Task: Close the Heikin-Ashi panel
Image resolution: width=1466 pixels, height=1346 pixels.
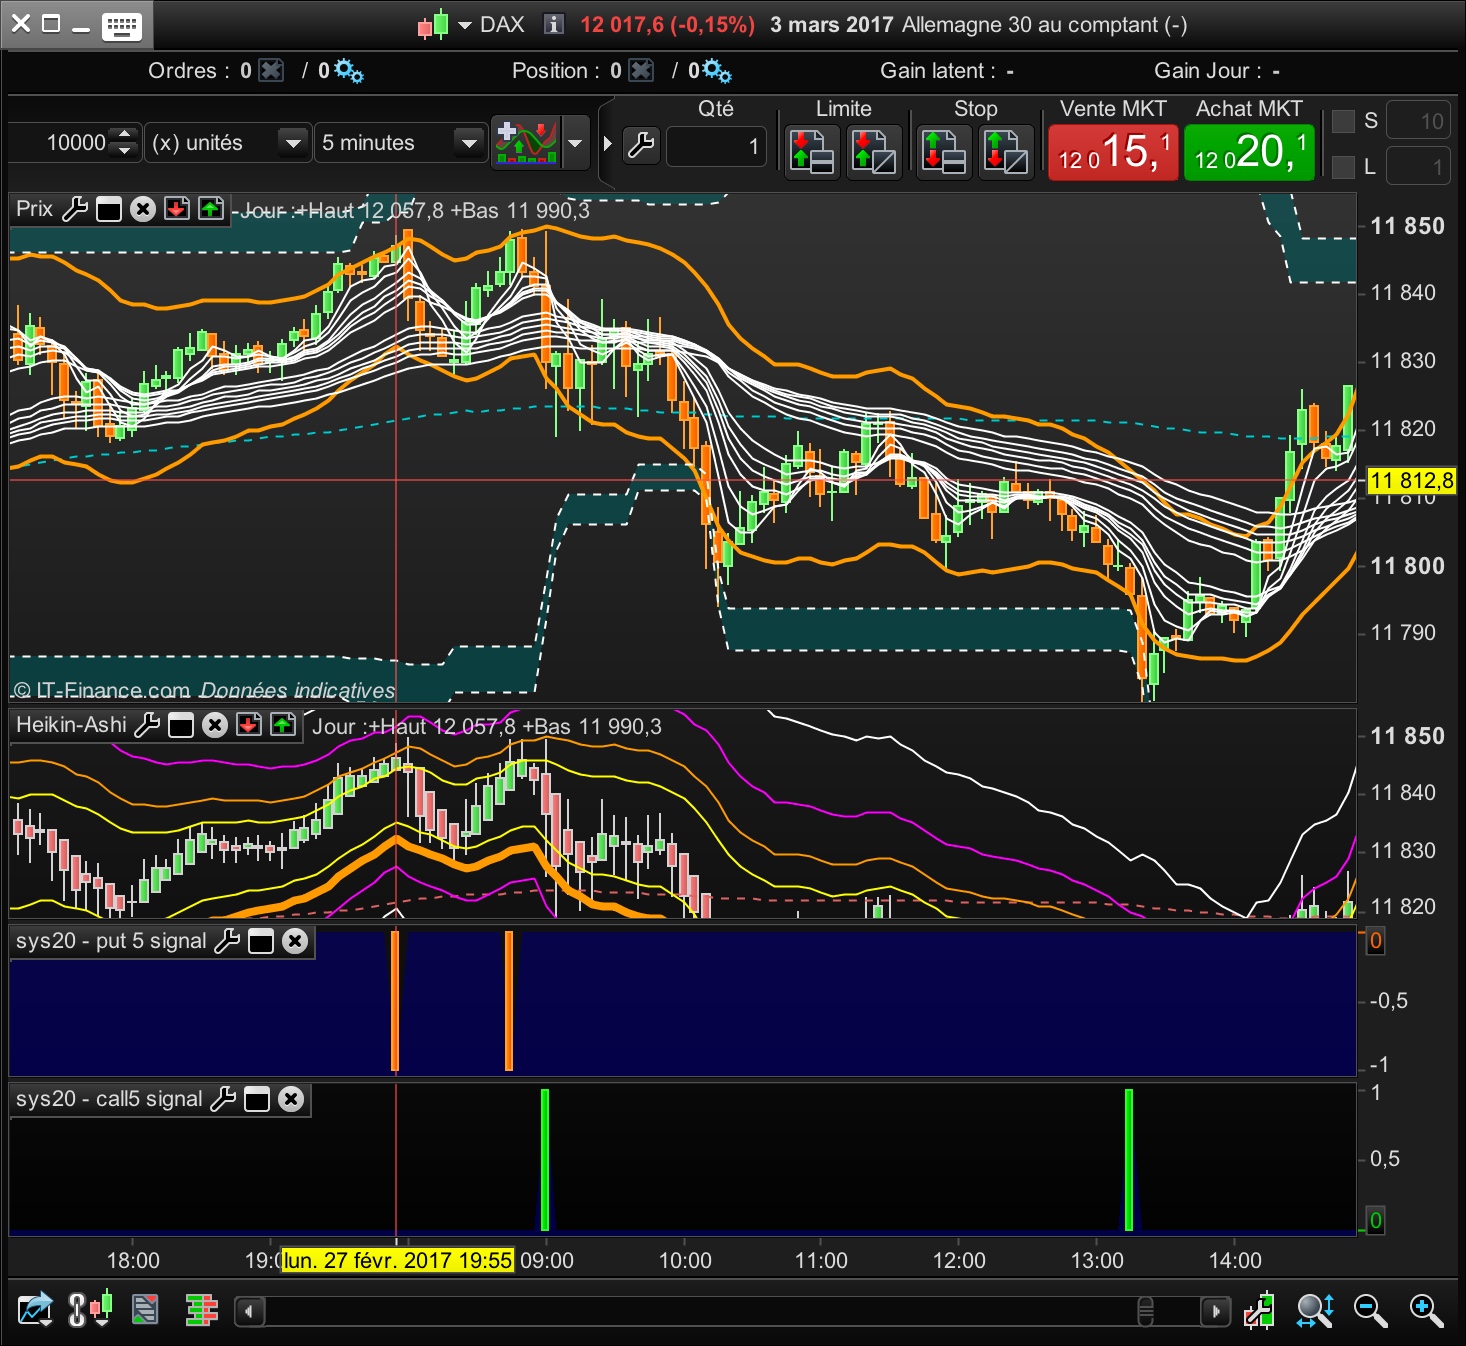Action: (x=215, y=725)
